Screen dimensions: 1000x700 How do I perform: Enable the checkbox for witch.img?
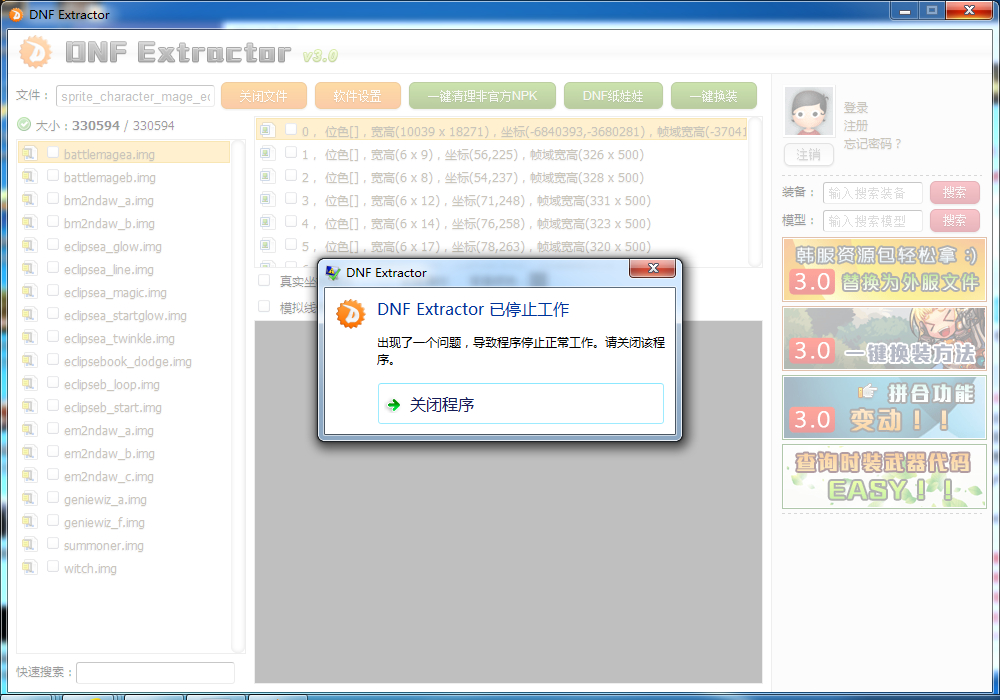pos(53,566)
